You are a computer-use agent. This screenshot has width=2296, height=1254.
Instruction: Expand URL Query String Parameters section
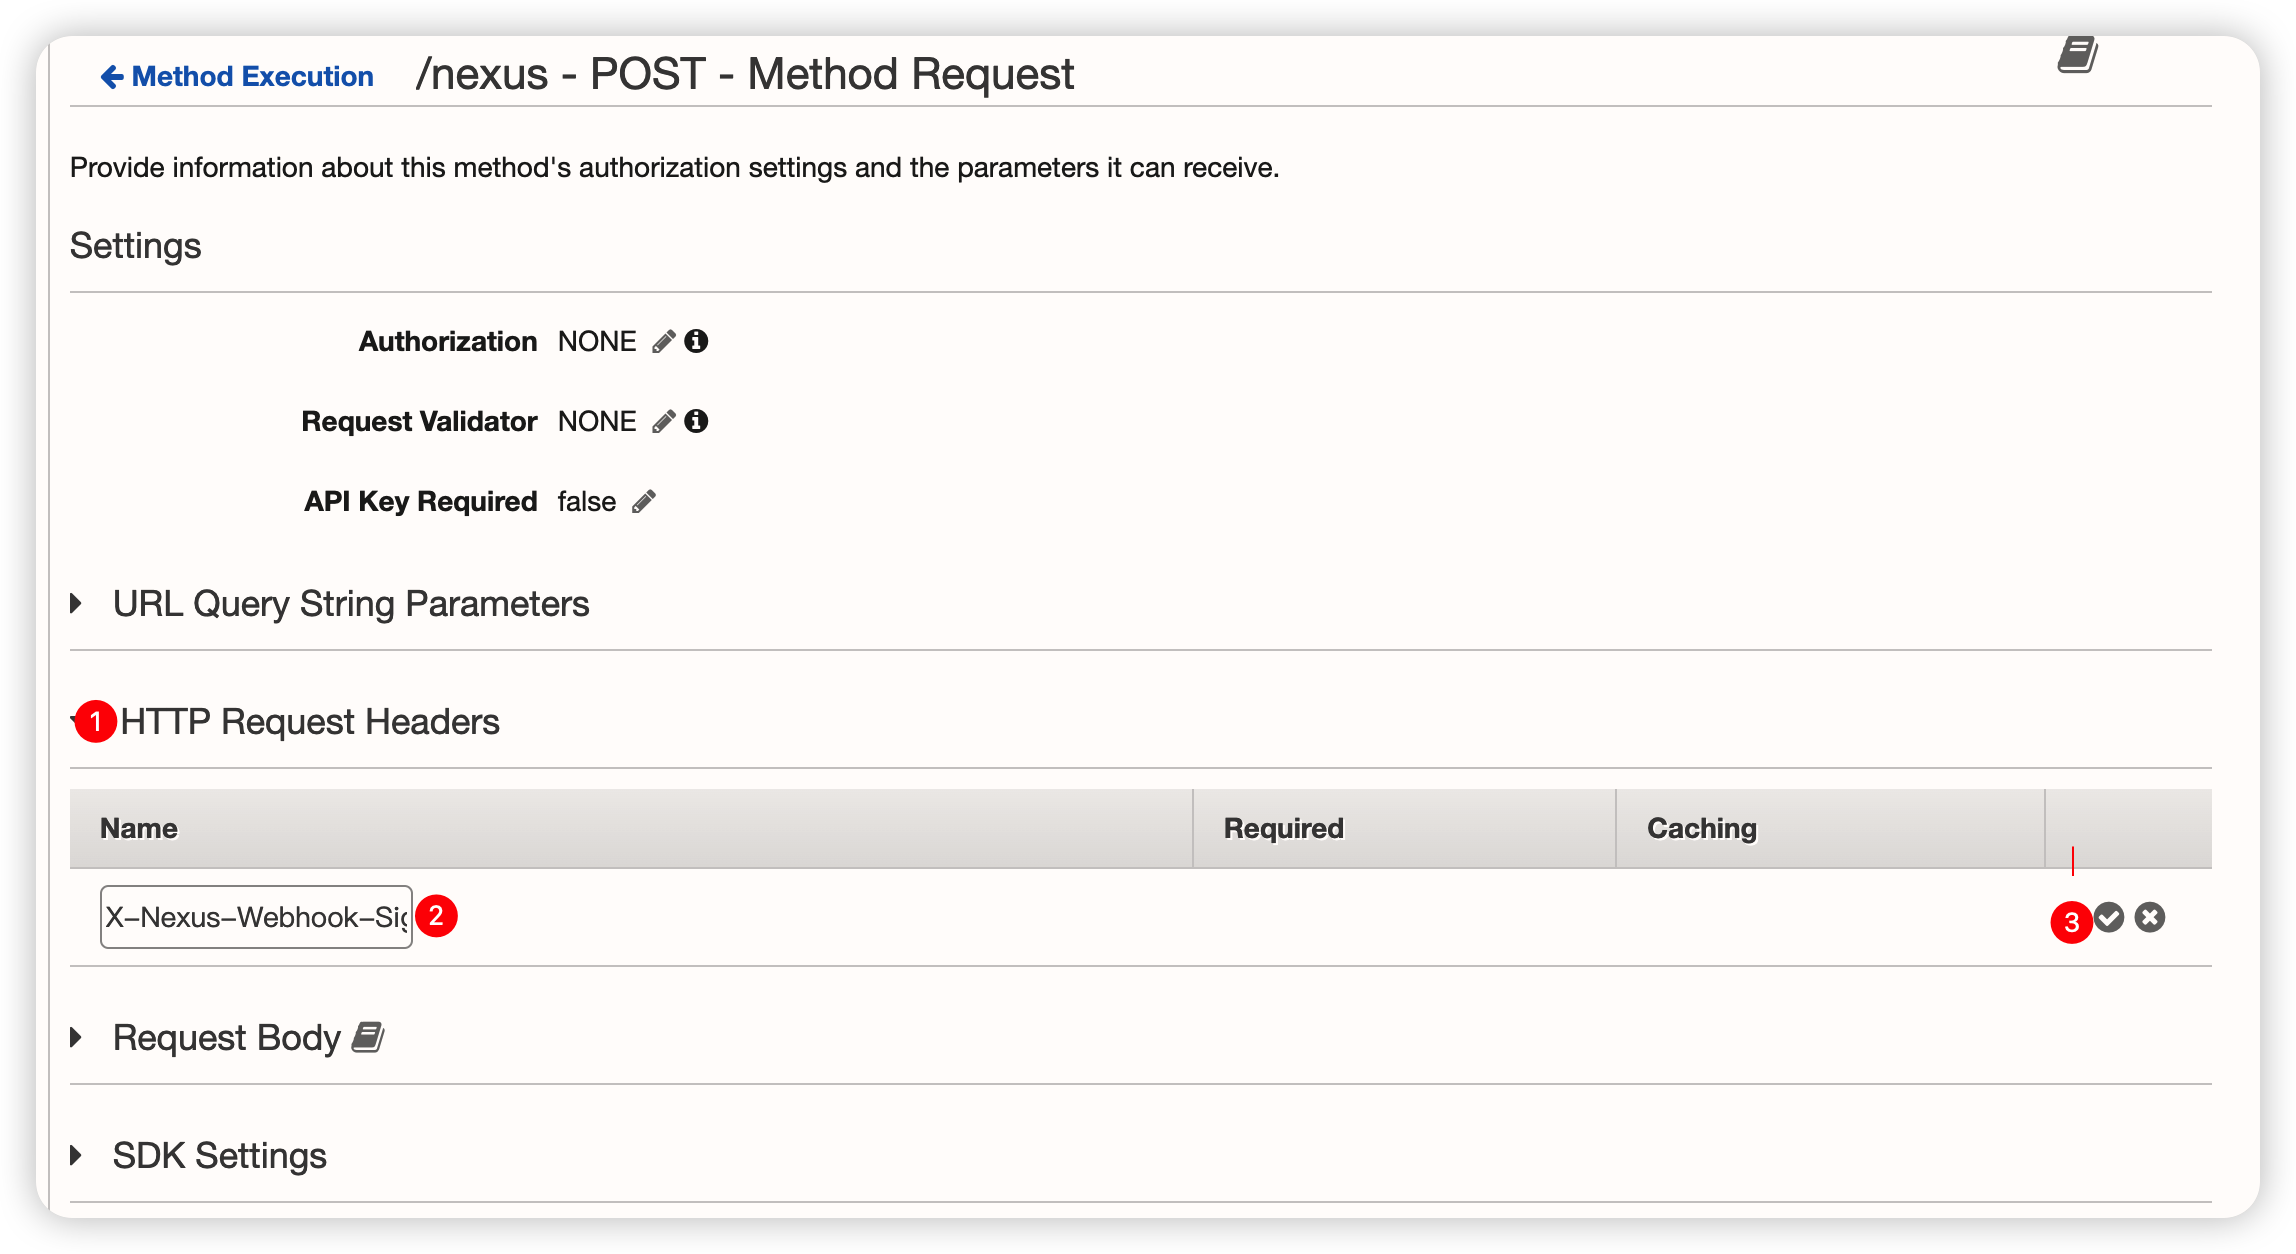coord(77,604)
